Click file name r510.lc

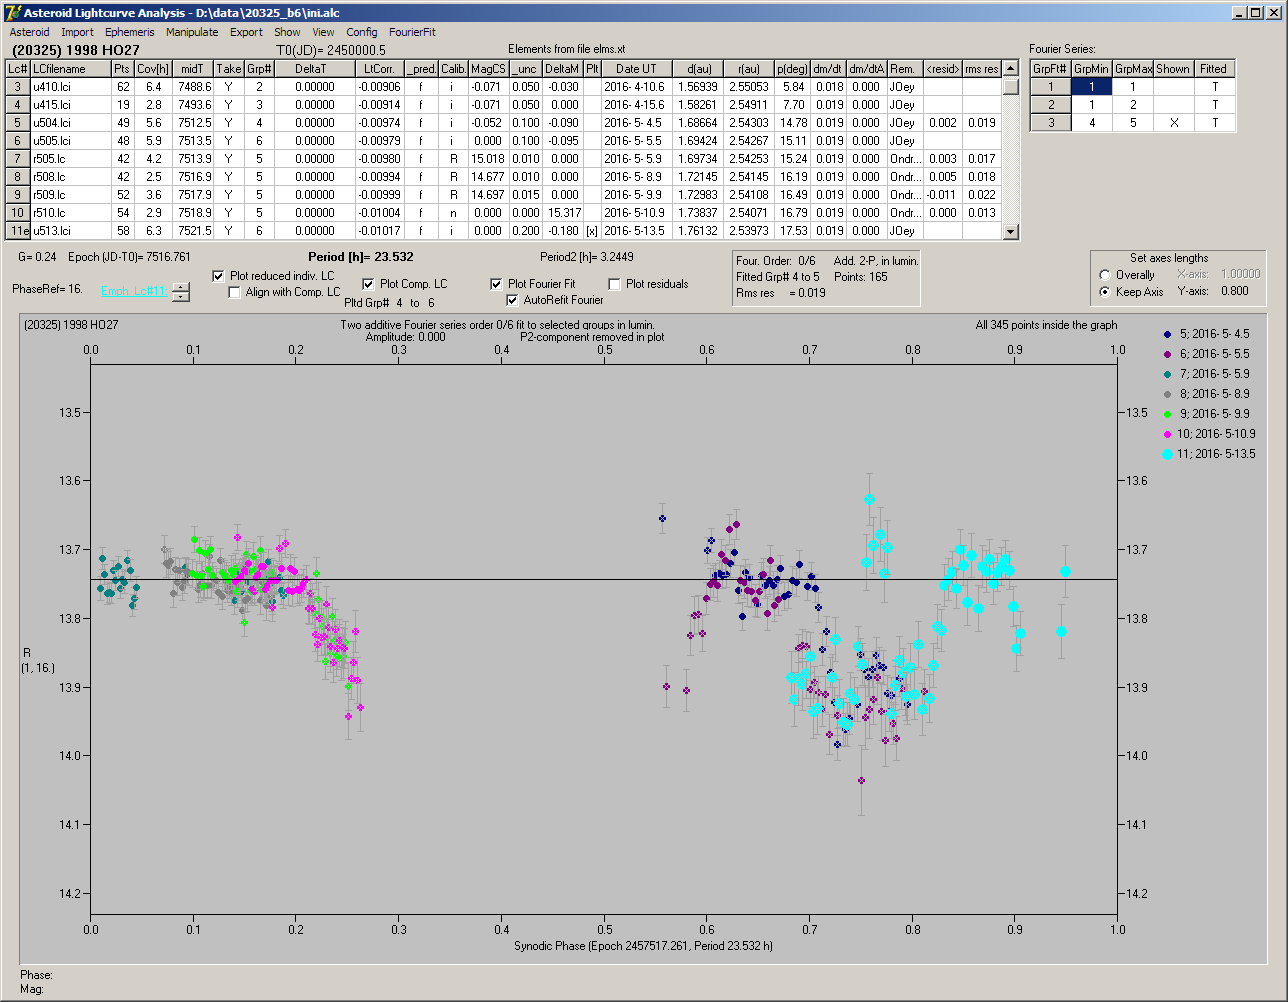(x=70, y=213)
